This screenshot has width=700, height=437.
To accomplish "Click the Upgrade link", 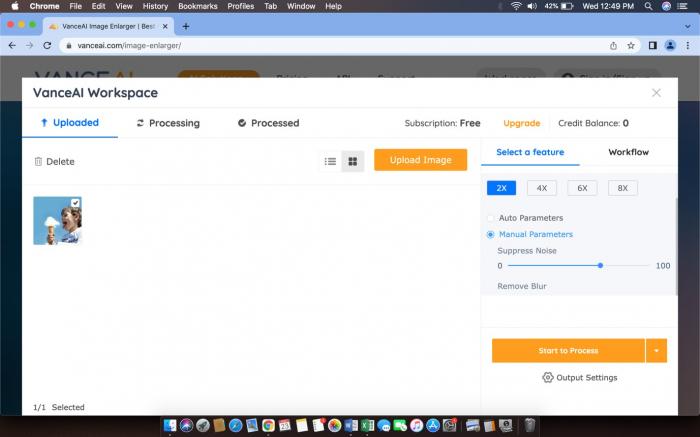I will (x=521, y=123).
